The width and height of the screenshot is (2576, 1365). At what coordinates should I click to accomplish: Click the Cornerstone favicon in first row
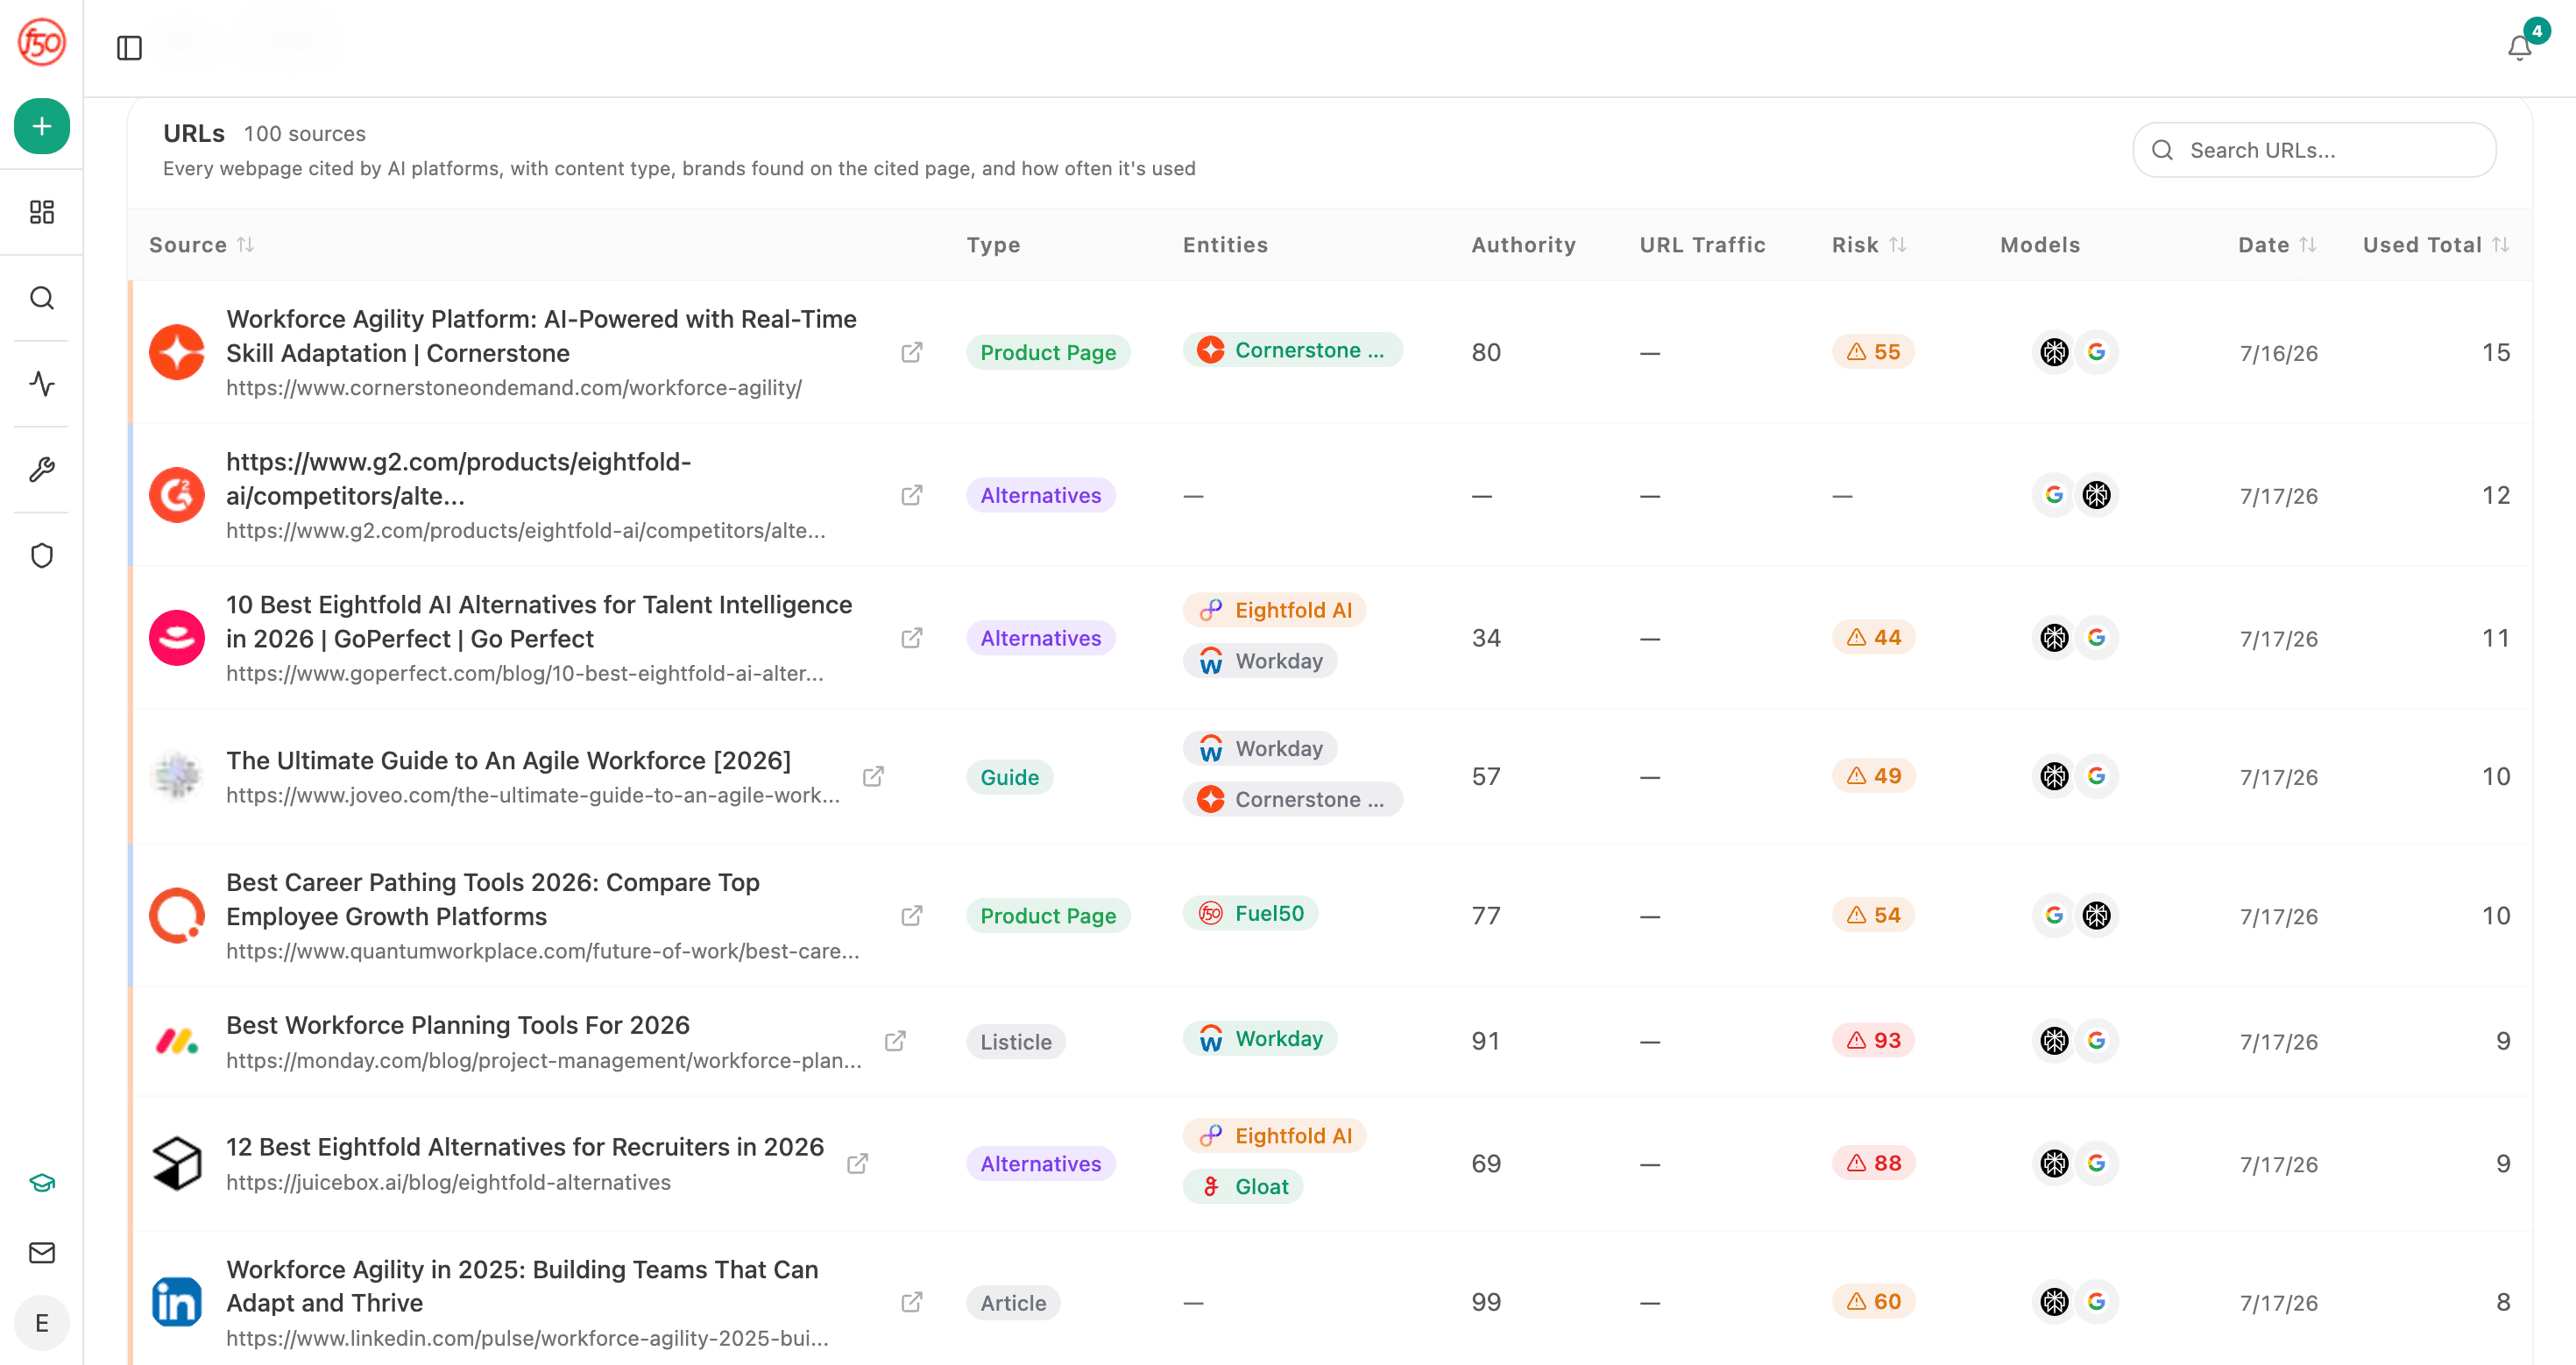[177, 352]
